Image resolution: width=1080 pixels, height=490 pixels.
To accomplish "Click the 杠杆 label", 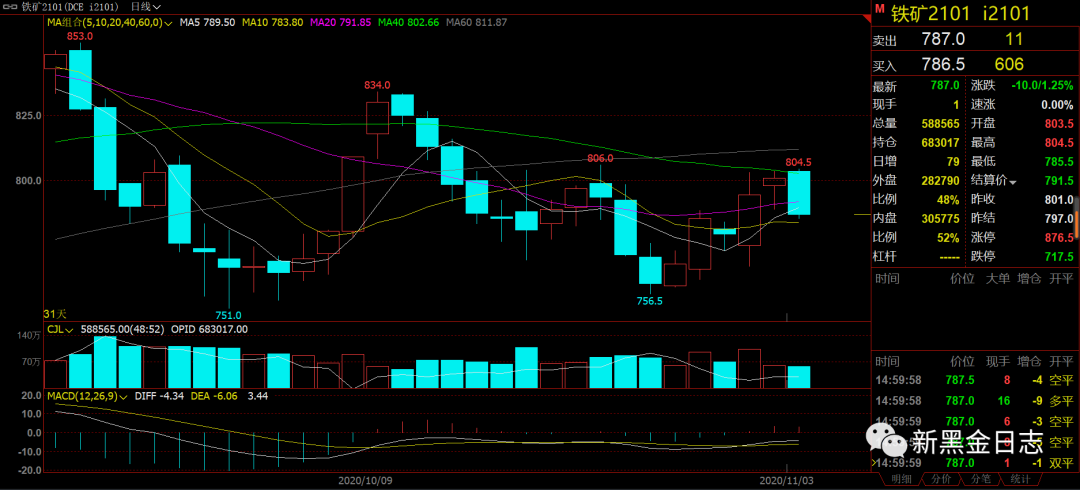I will click(x=885, y=257).
